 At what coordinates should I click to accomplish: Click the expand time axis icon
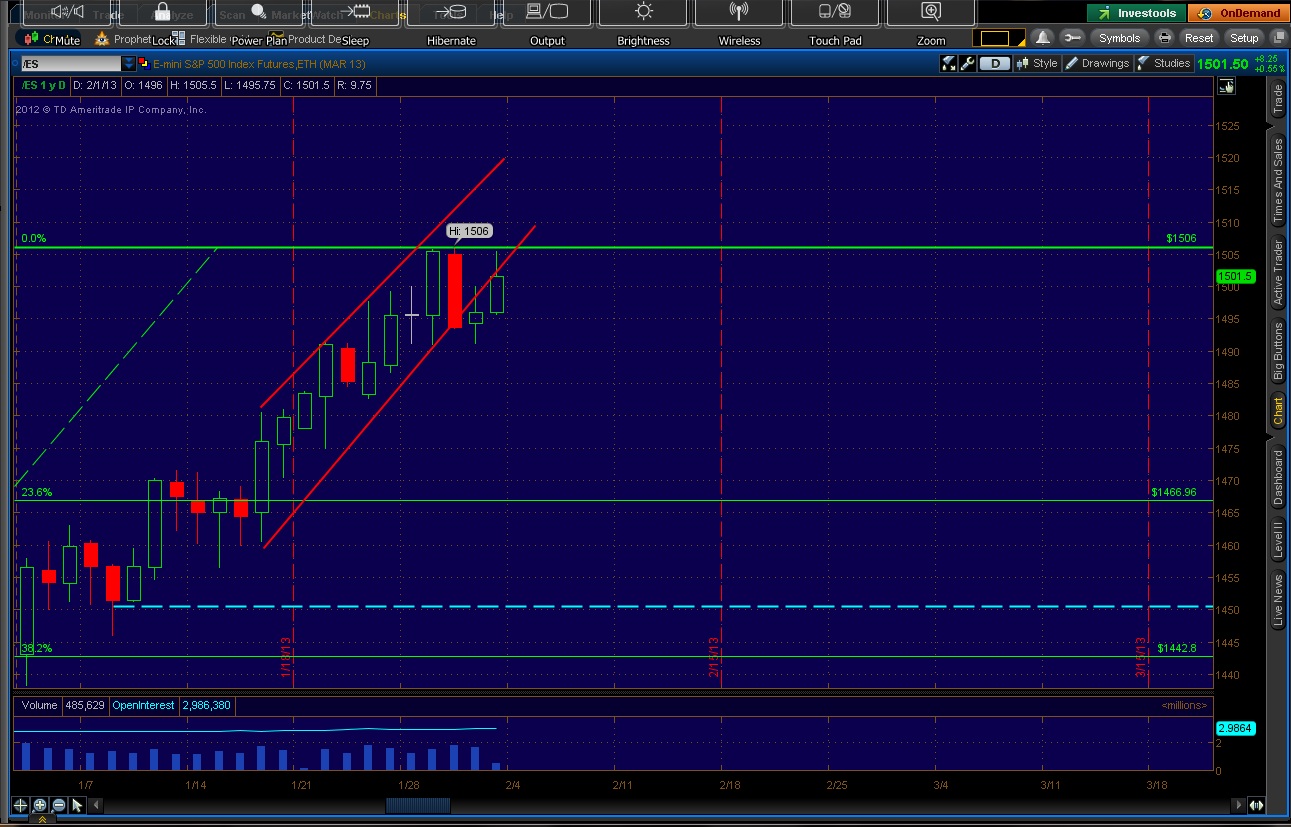[1255, 805]
